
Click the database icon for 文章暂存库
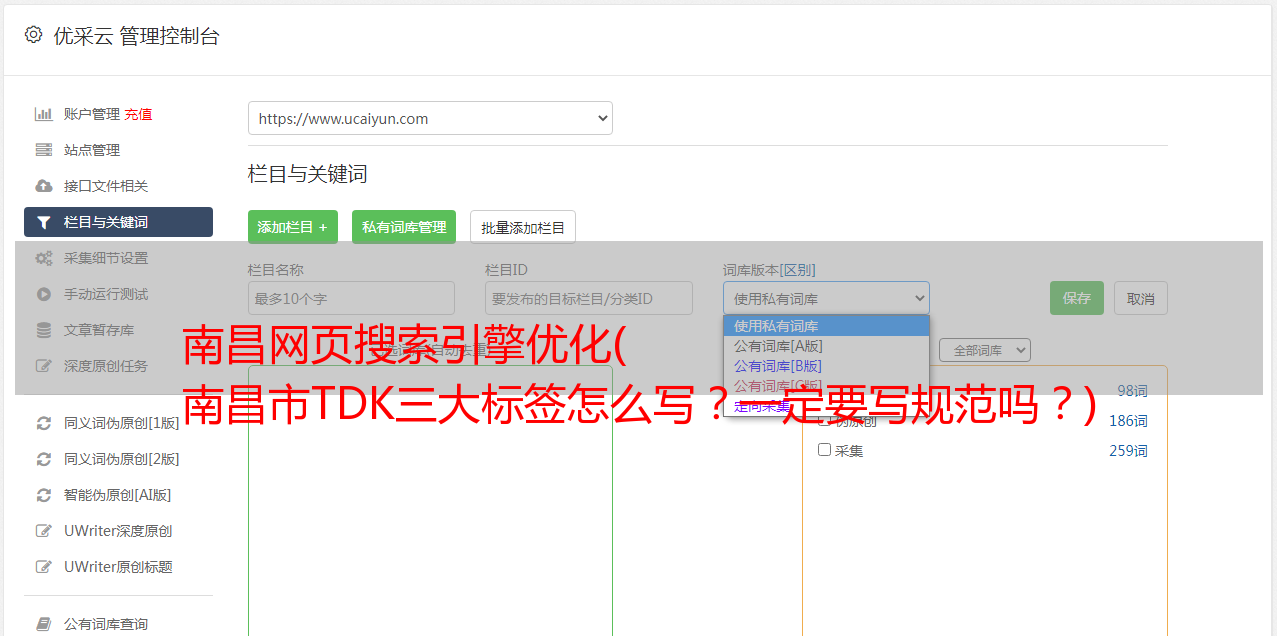(x=44, y=330)
